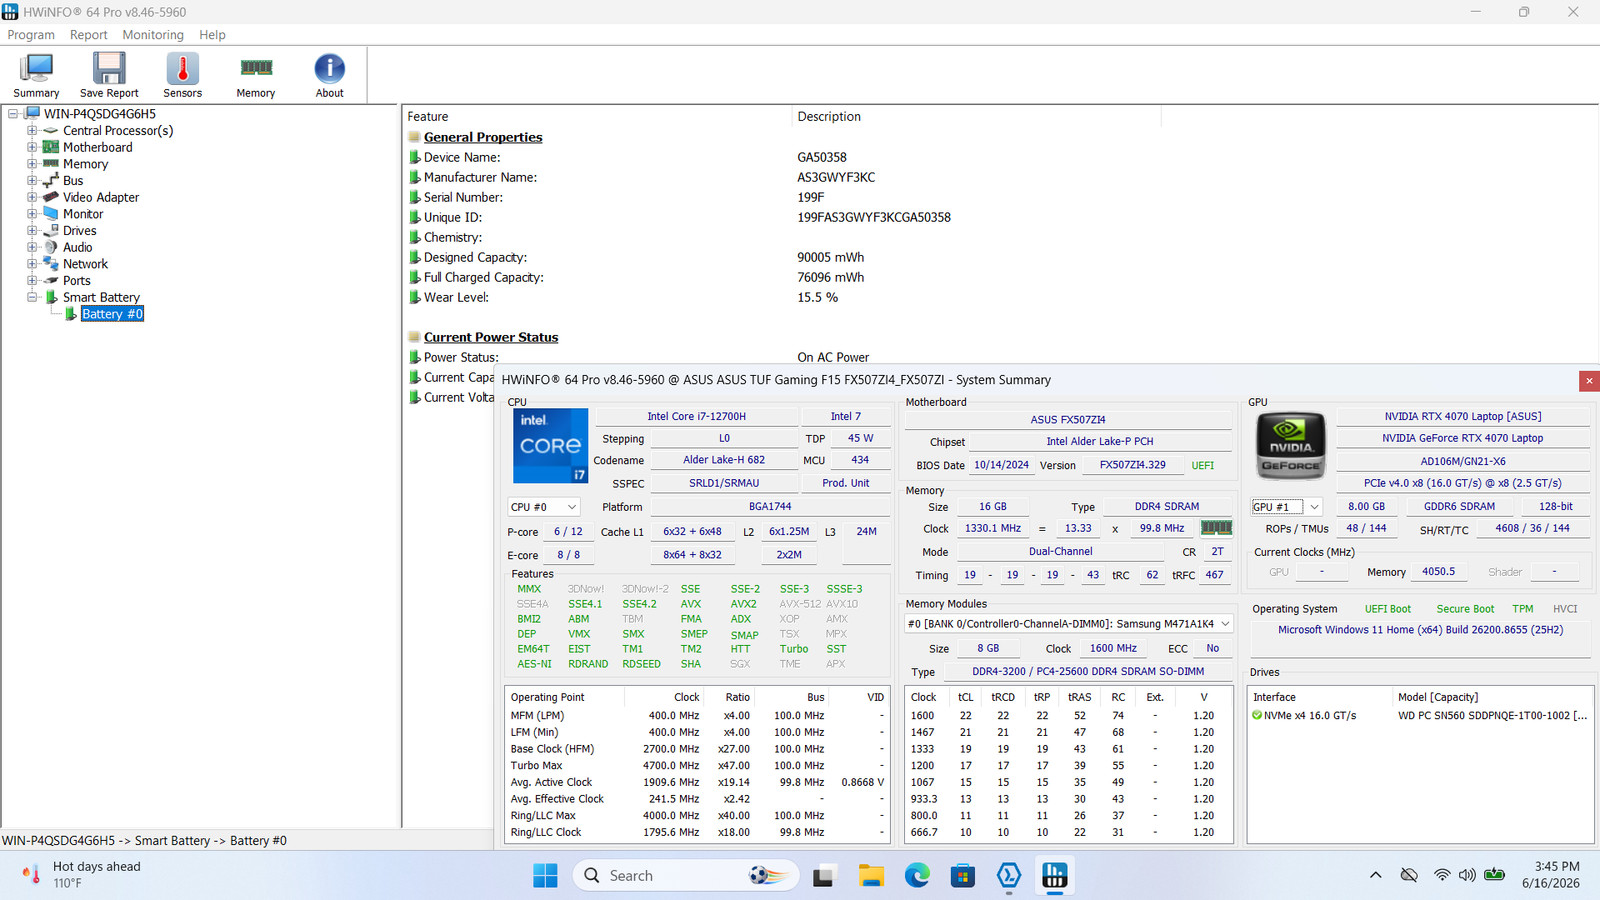Expand the Bus tree node

(x=32, y=180)
